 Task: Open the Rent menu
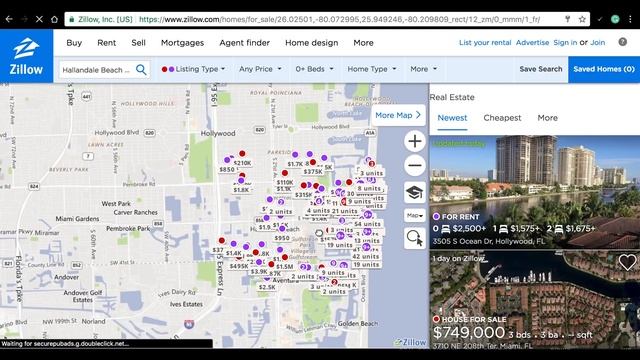click(107, 42)
